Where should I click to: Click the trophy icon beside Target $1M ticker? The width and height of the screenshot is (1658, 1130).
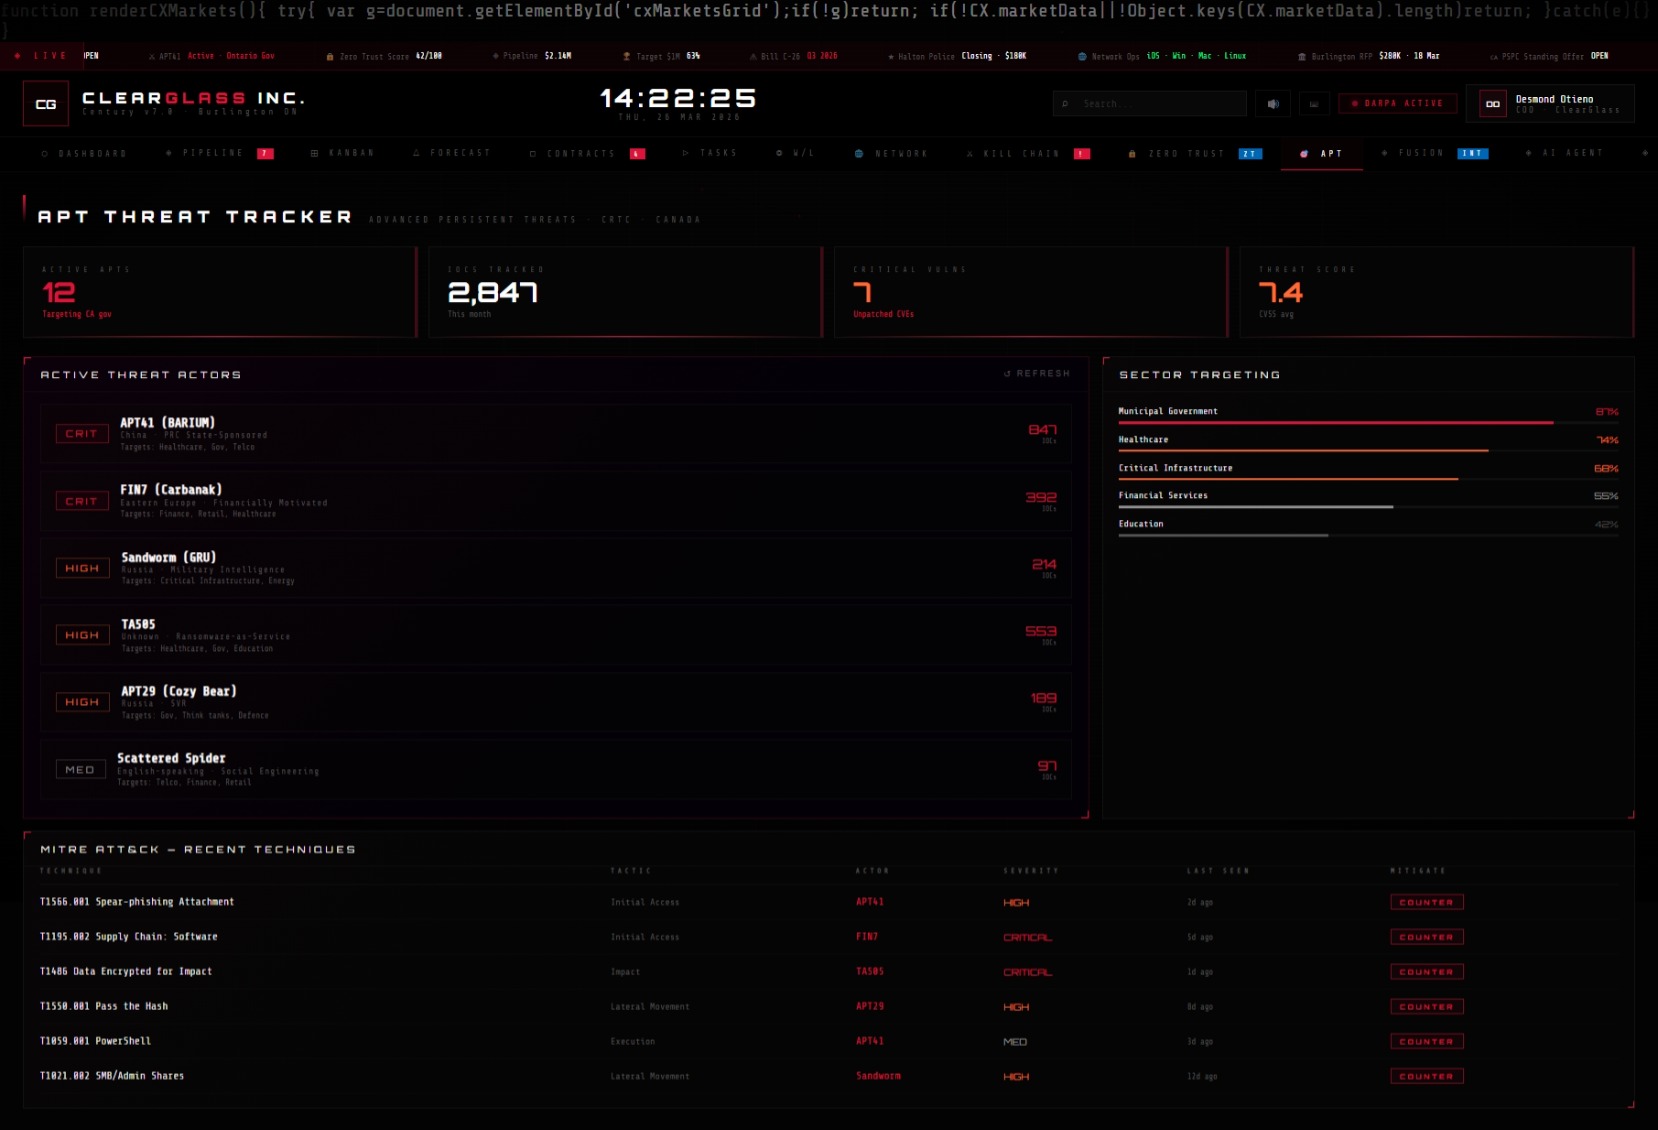pos(627,57)
